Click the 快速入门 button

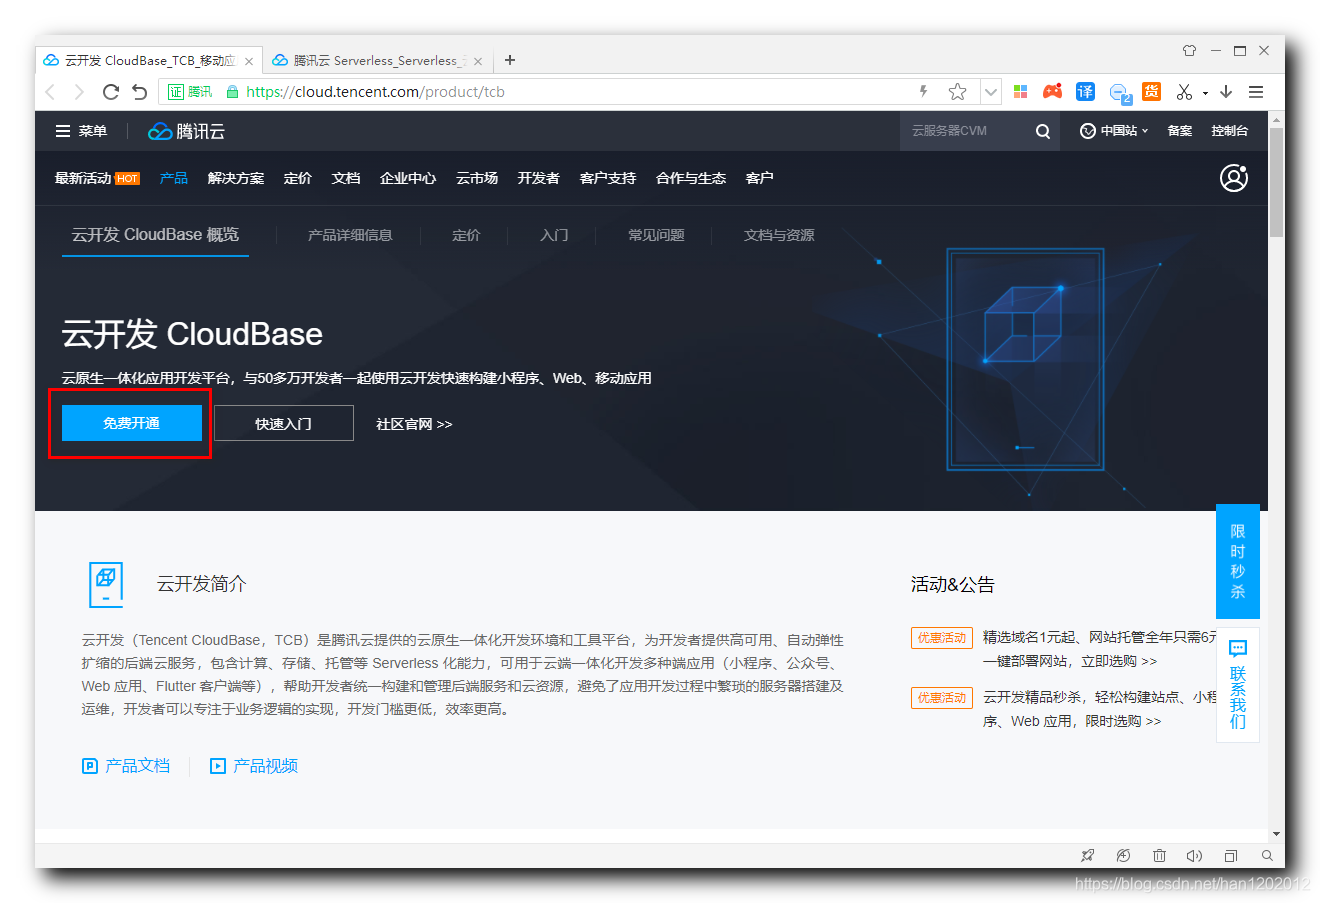pos(283,423)
